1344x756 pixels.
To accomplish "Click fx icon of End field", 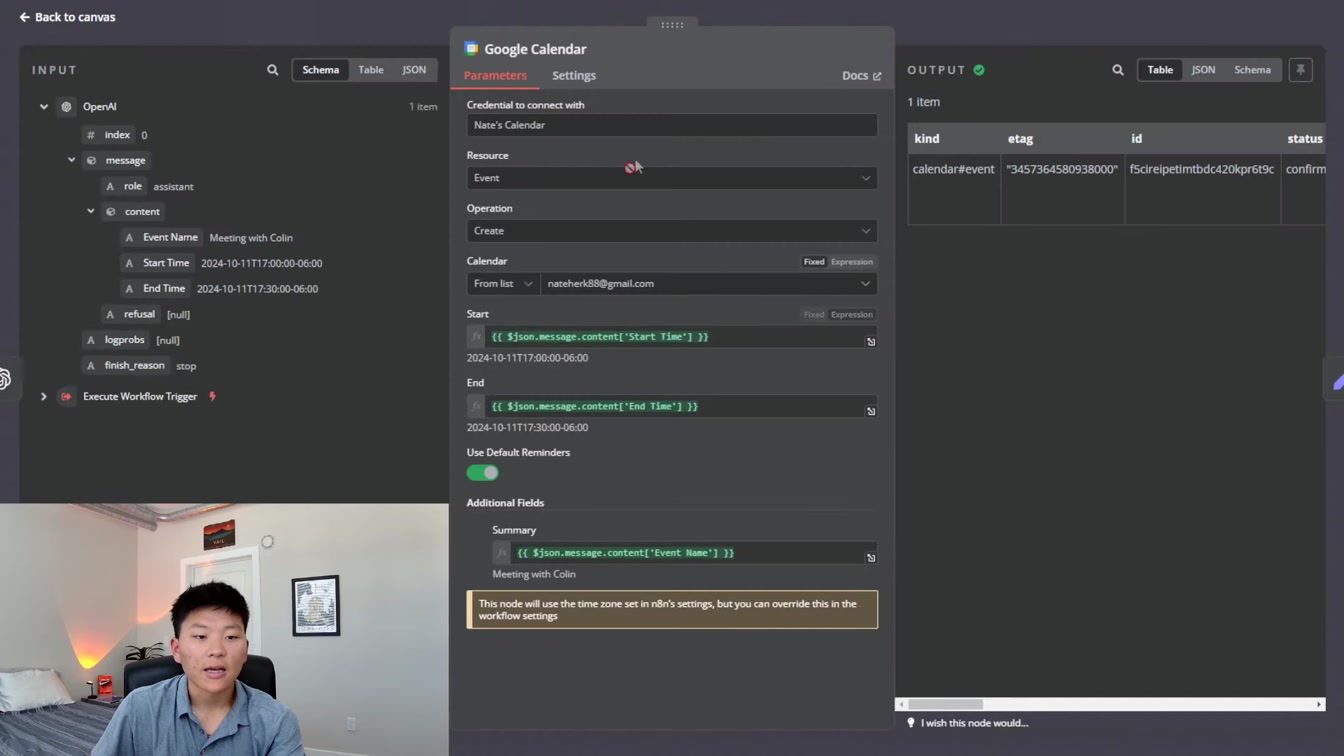I will click(x=476, y=407).
